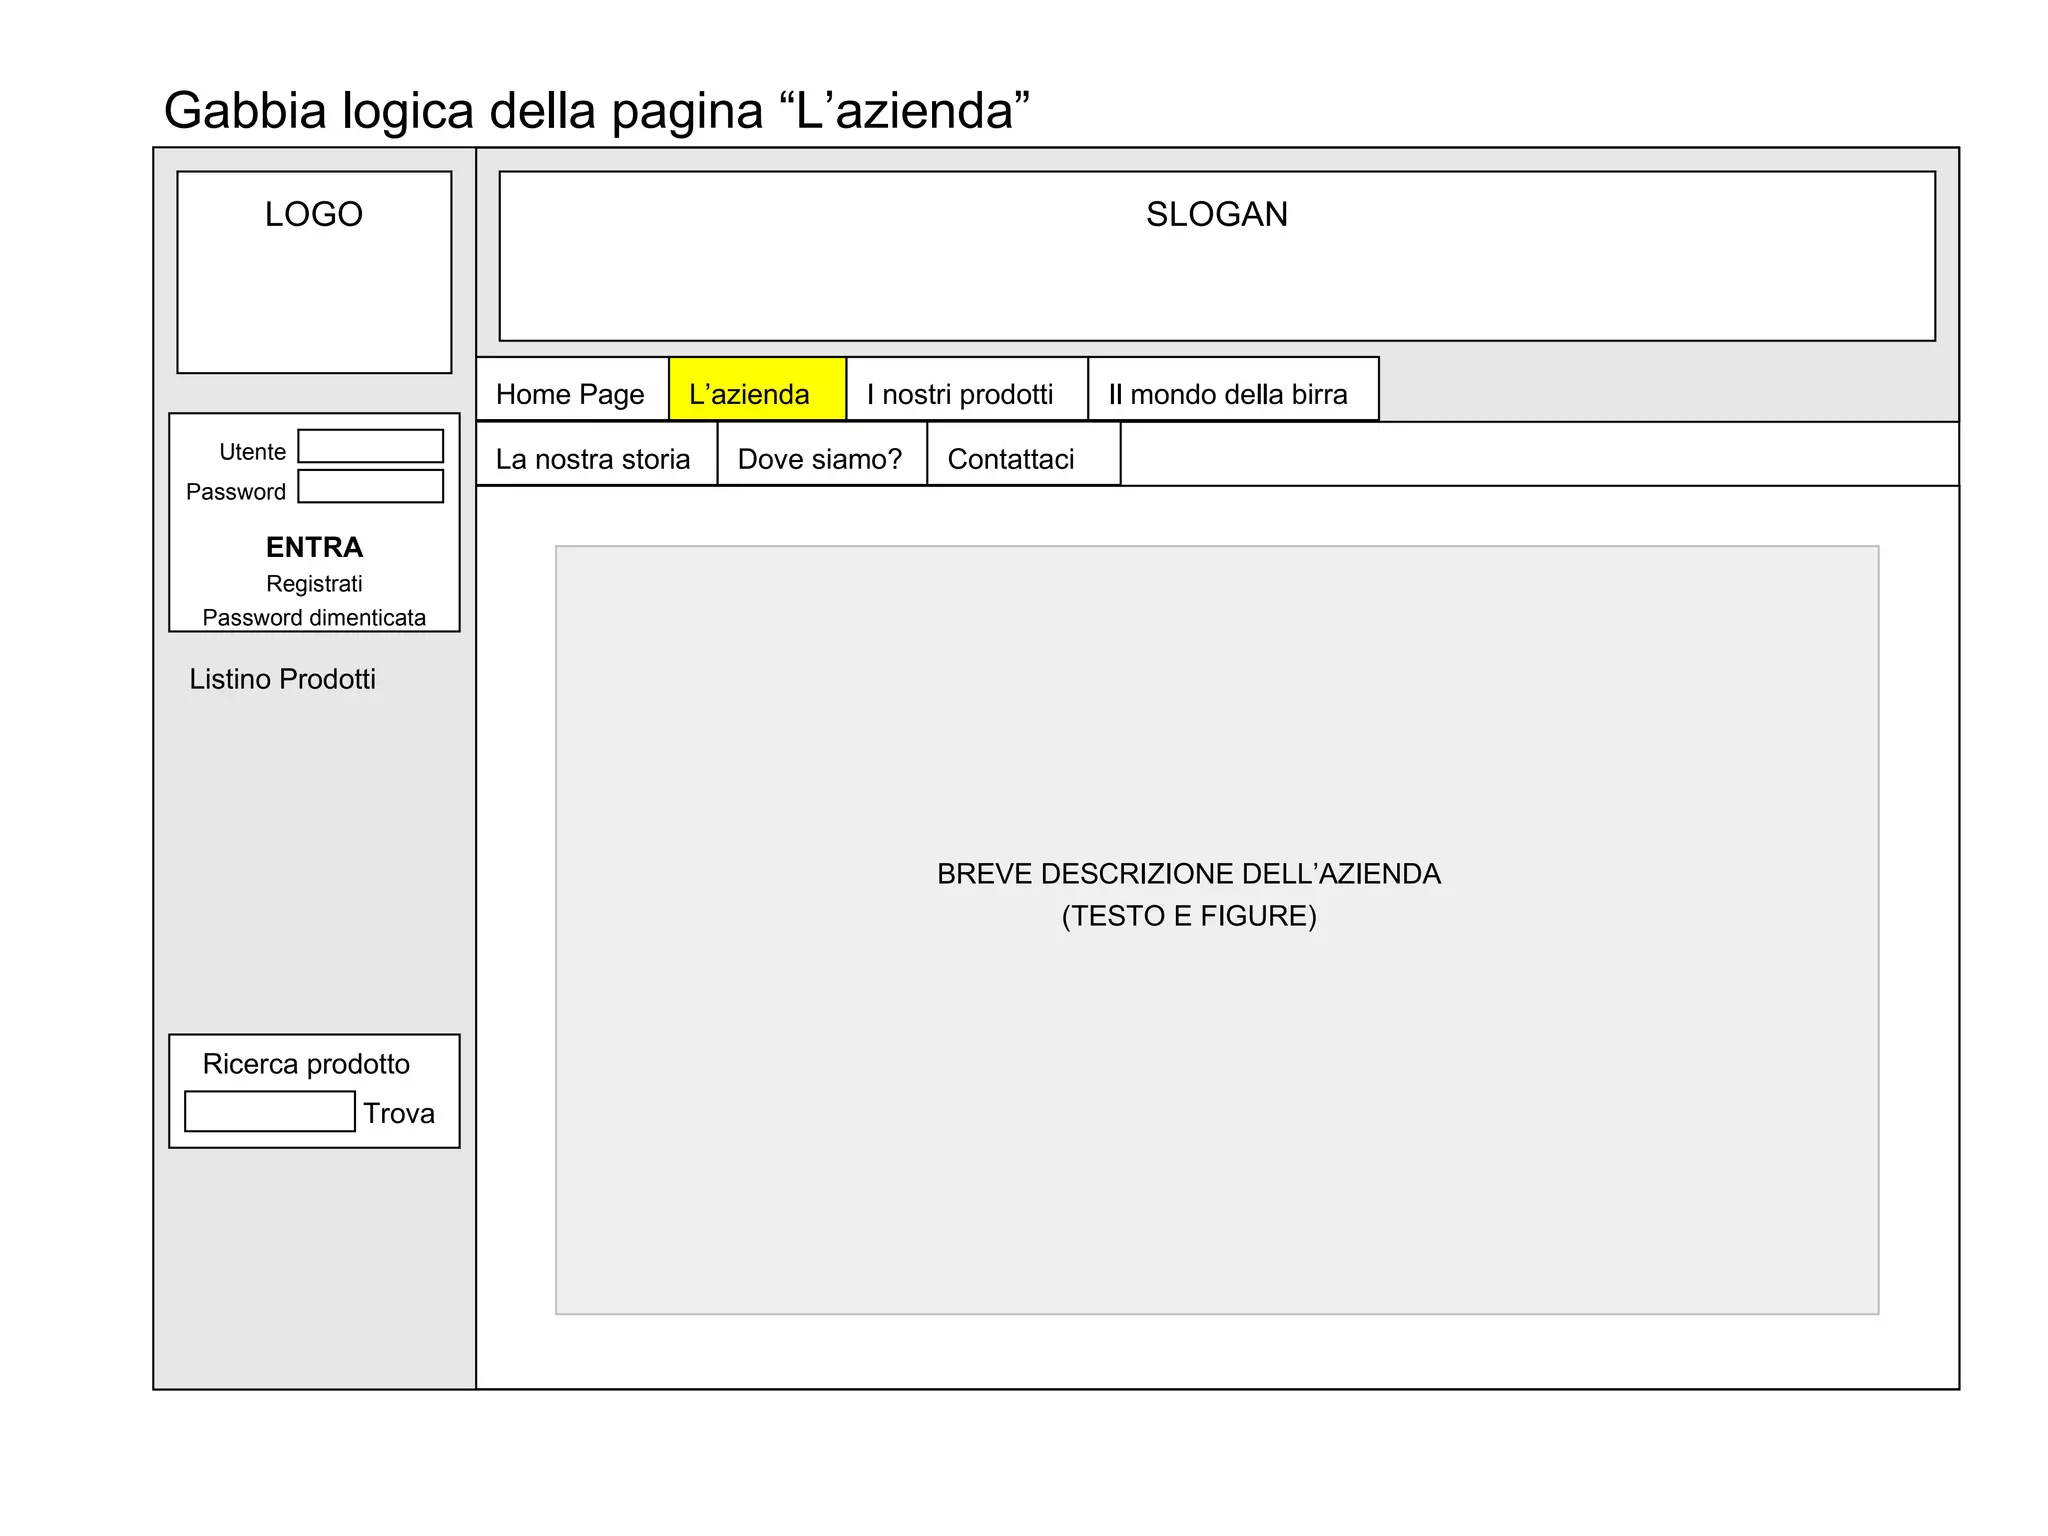The width and height of the screenshot is (2048, 1536).
Task: Click the Trova search button
Action: 399,1113
